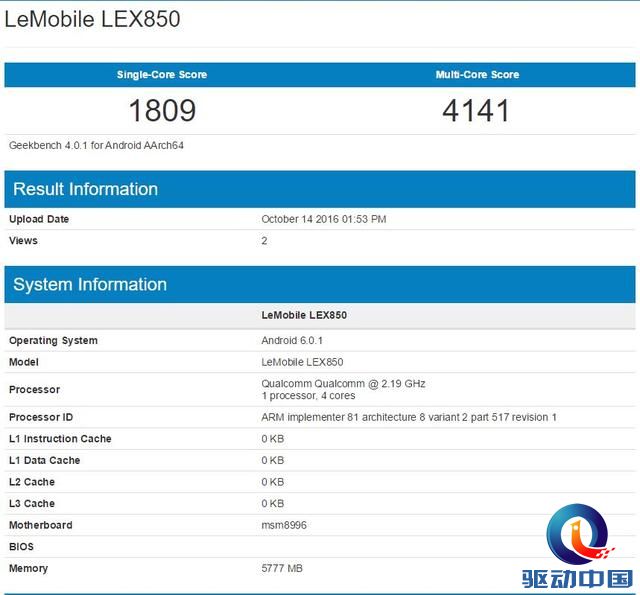The width and height of the screenshot is (640, 595).
Task: Select the Multi-Core Score header
Action: point(478,75)
